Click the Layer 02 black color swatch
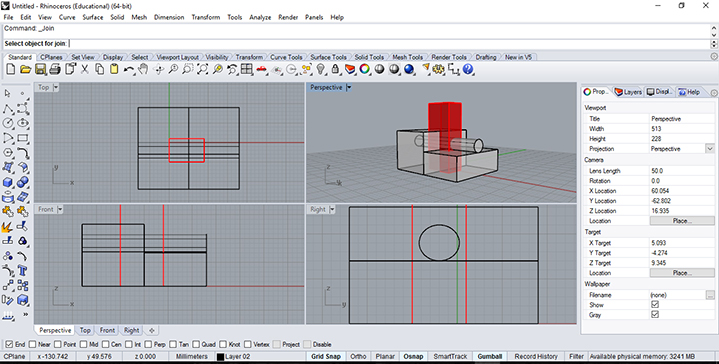 (220, 357)
